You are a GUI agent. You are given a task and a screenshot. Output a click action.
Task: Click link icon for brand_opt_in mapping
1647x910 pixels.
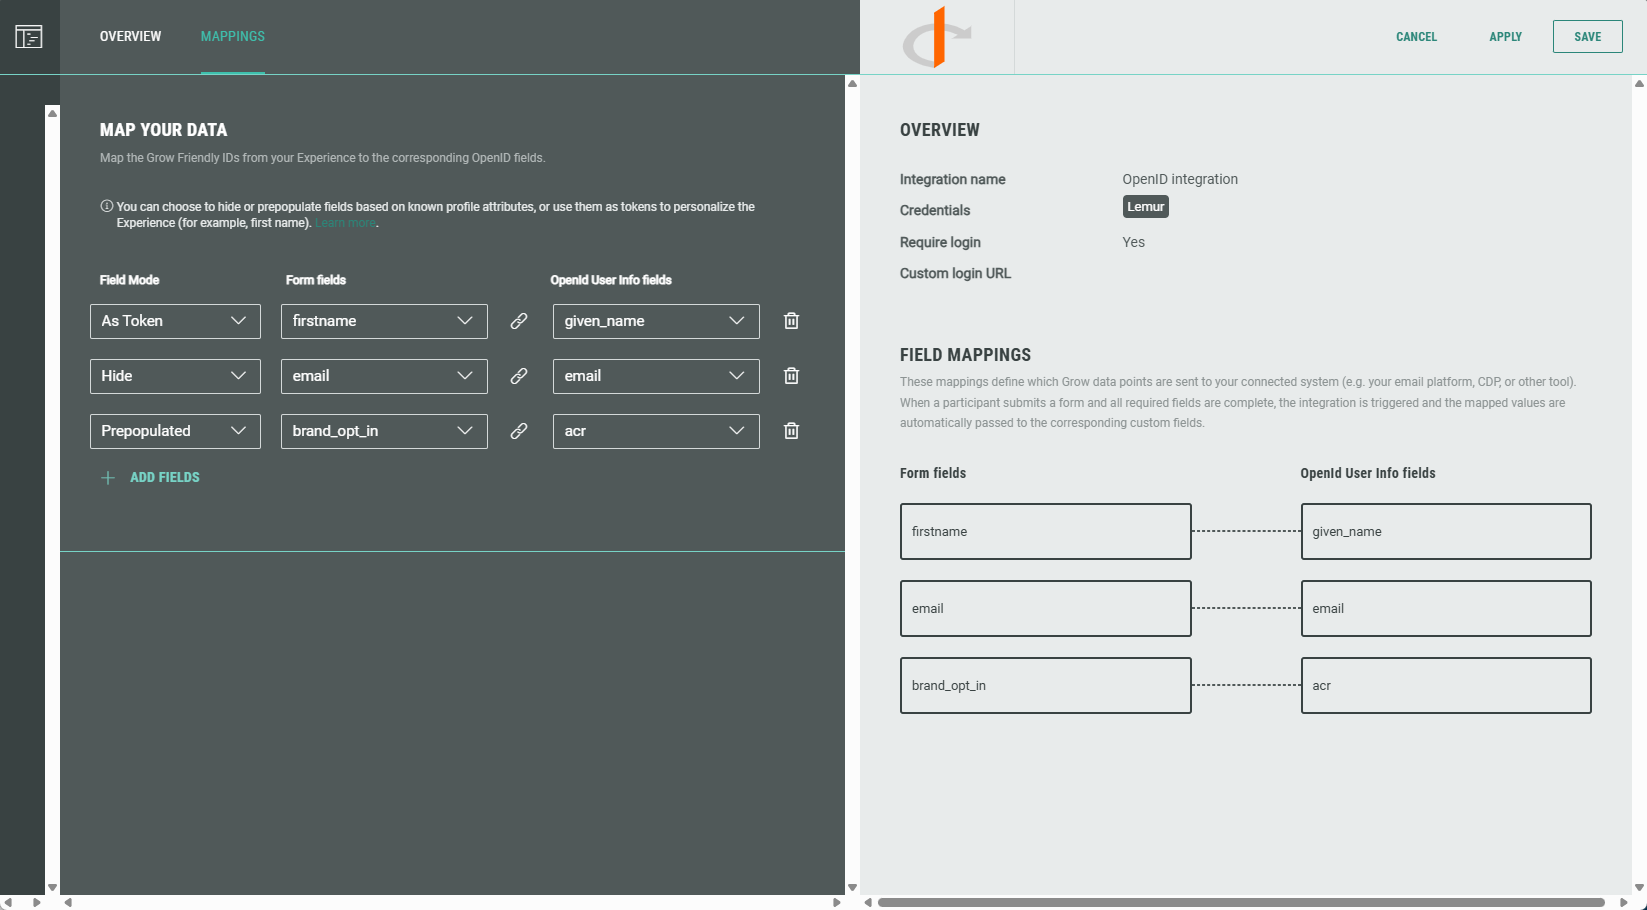pyautogui.click(x=519, y=431)
